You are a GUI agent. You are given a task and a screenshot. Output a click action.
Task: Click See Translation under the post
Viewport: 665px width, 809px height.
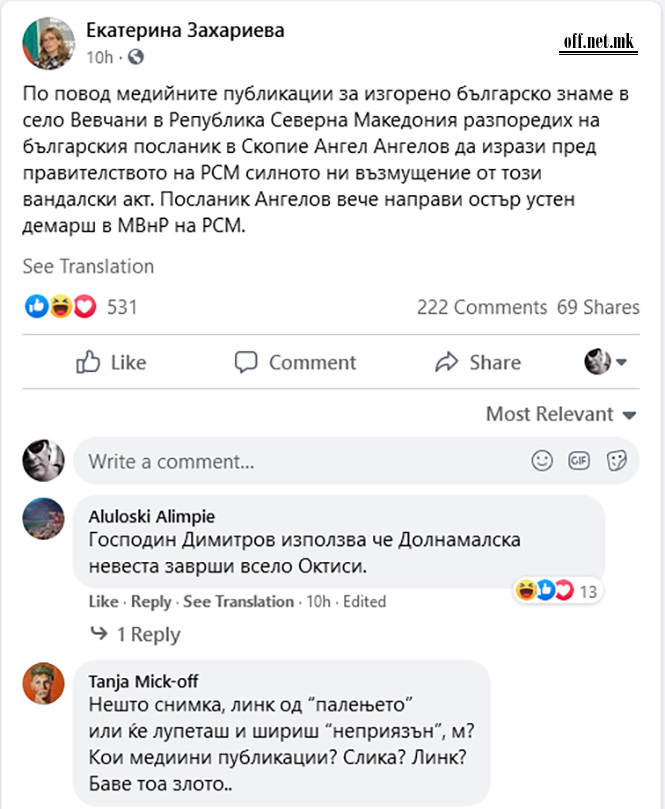pyautogui.click(x=88, y=266)
